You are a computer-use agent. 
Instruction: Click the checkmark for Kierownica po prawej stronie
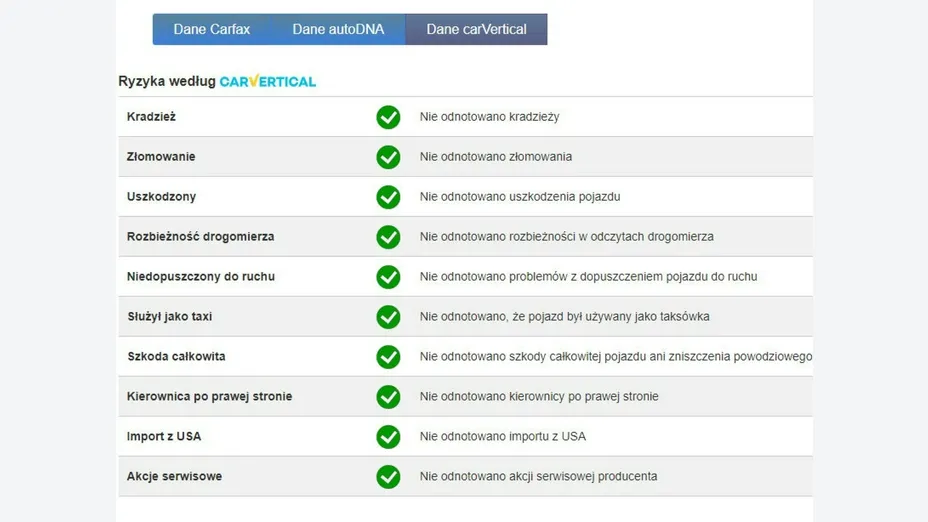(x=388, y=397)
